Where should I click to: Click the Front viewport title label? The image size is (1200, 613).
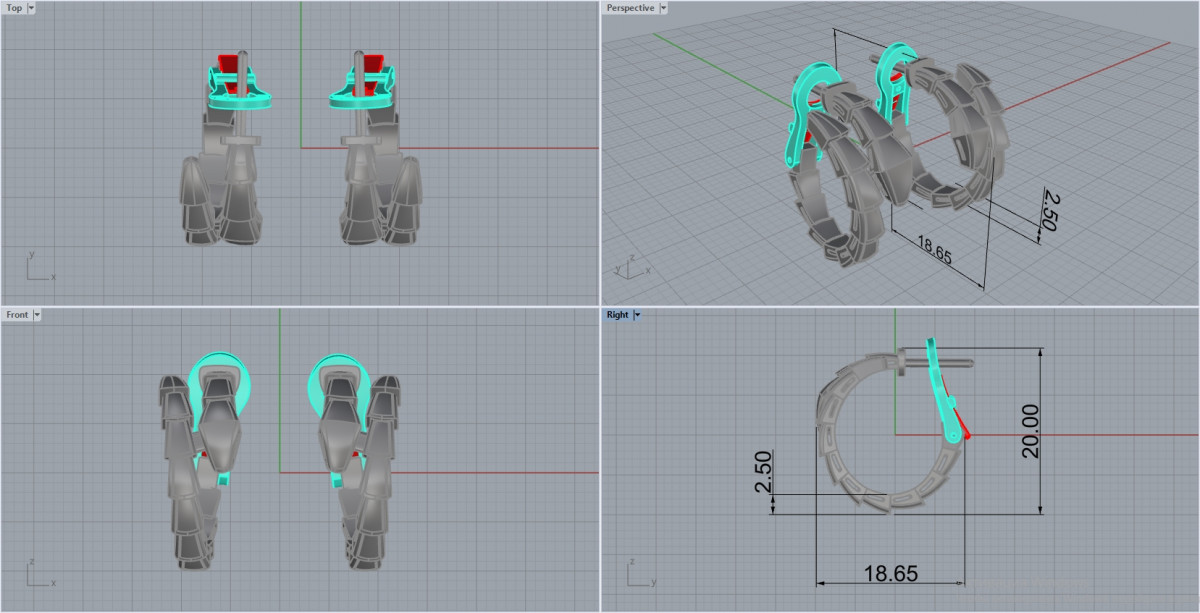click(17, 315)
